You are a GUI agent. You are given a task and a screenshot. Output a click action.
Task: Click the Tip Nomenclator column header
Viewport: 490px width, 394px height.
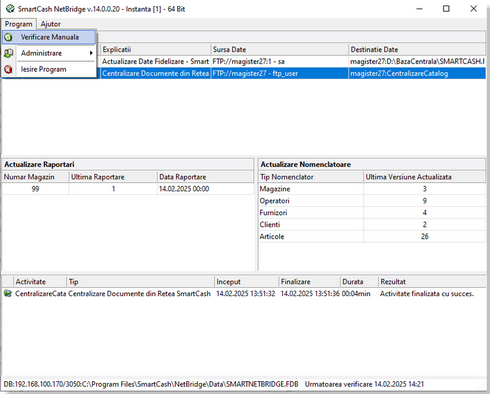pyautogui.click(x=311, y=177)
